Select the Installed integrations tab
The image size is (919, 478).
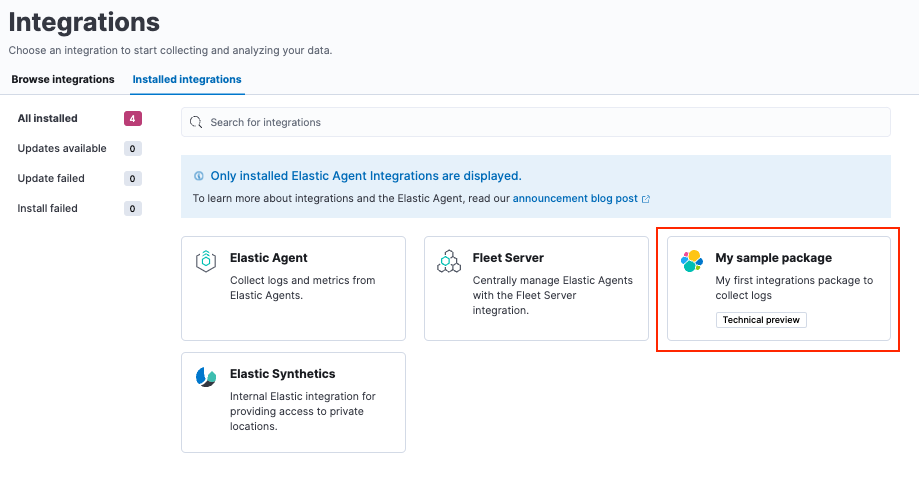click(187, 79)
